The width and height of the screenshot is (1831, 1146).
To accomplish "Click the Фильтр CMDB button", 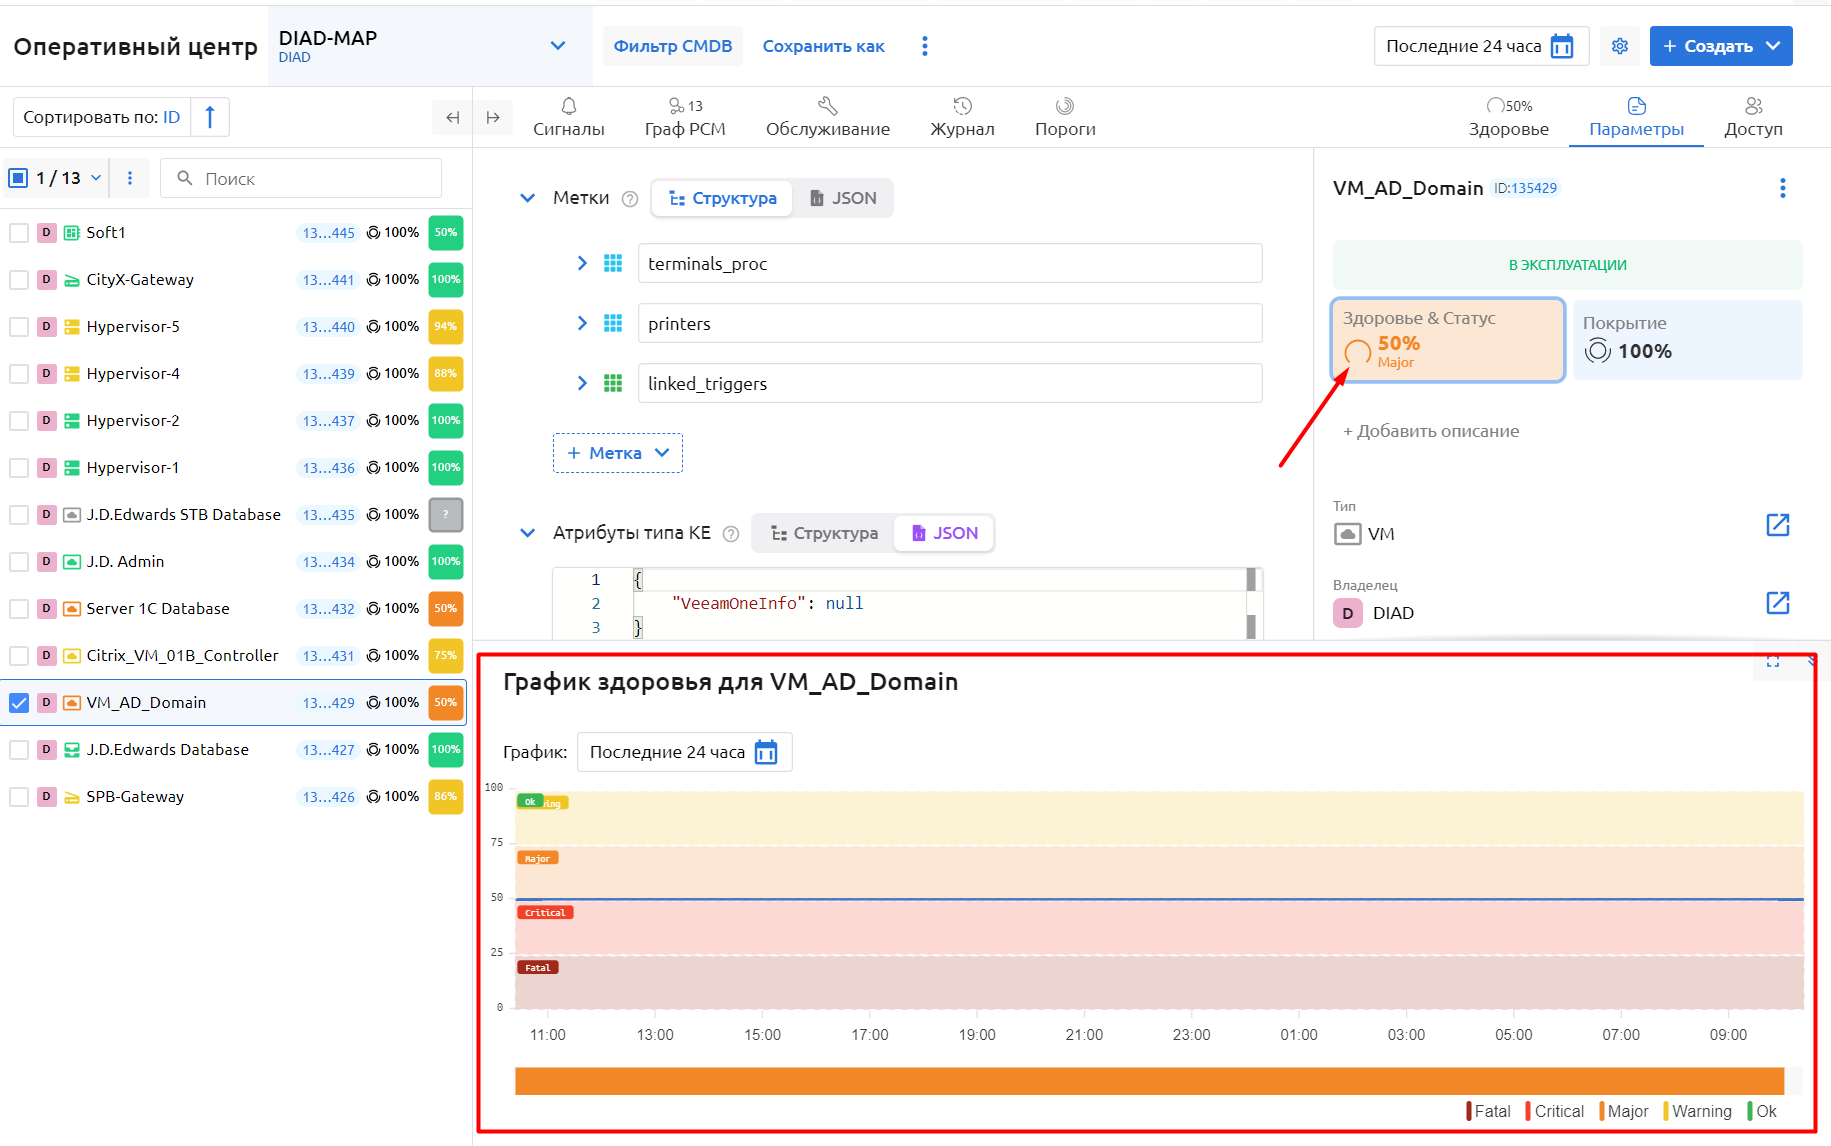I will (672, 46).
